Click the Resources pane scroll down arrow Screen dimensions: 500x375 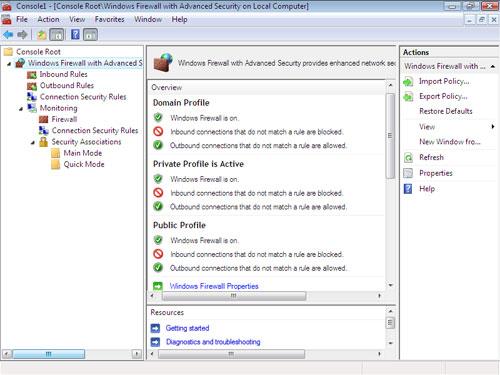[x=390, y=343]
